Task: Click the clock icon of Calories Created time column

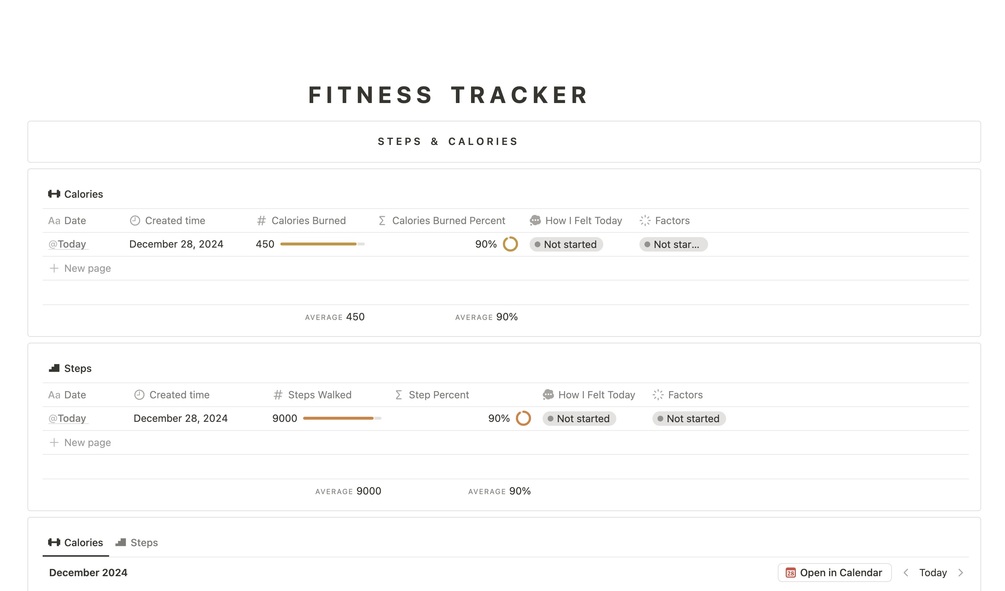Action: pyautogui.click(x=135, y=221)
